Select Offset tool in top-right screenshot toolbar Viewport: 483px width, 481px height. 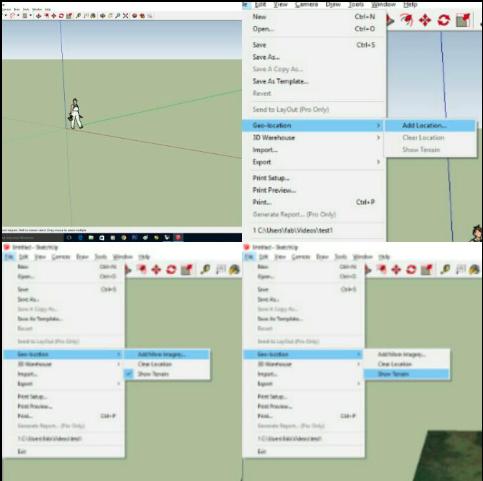(x=406, y=20)
